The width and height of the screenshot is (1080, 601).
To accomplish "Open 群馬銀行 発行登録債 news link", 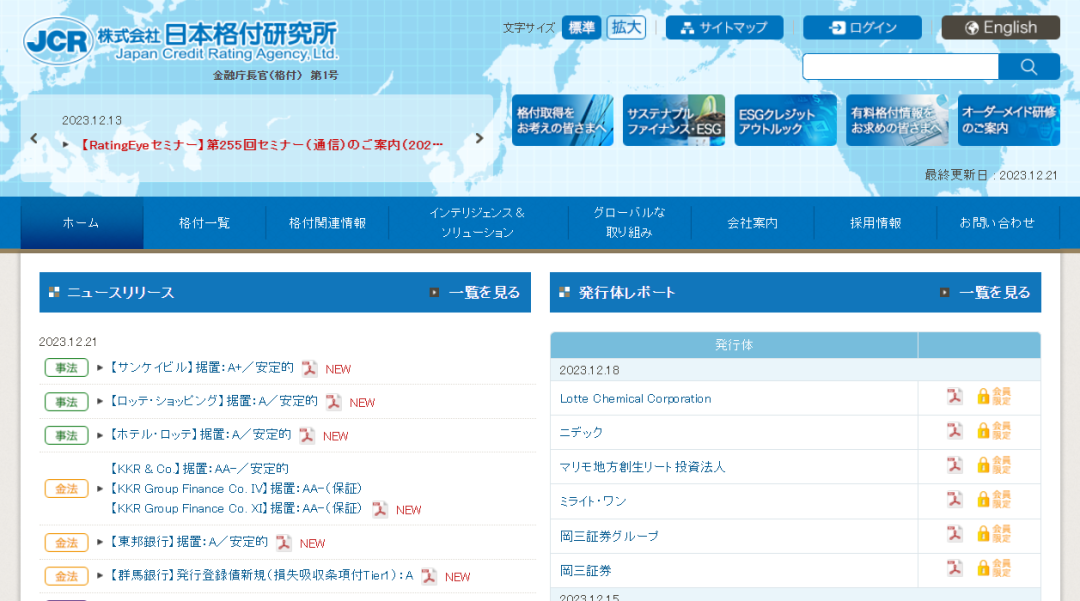I will pos(261,576).
